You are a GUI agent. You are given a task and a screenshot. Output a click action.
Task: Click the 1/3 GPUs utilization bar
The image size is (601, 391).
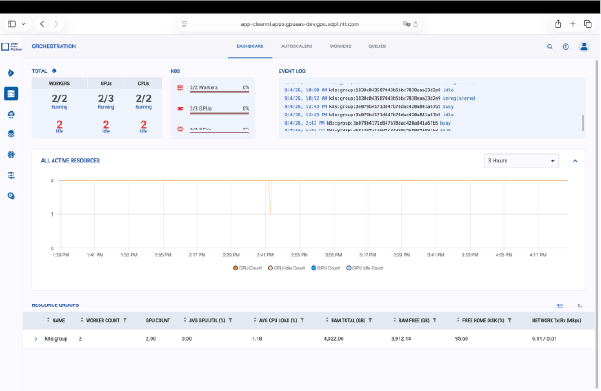pos(219,113)
